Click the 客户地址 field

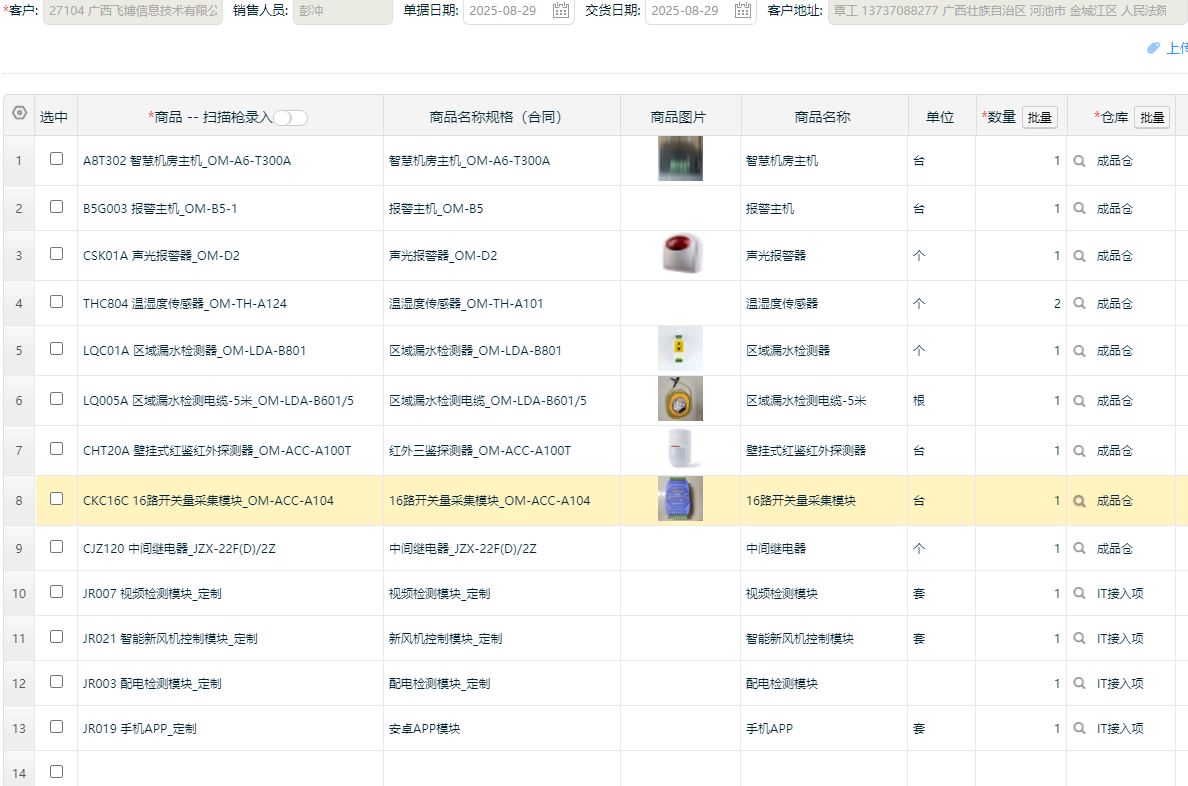(1008, 11)
